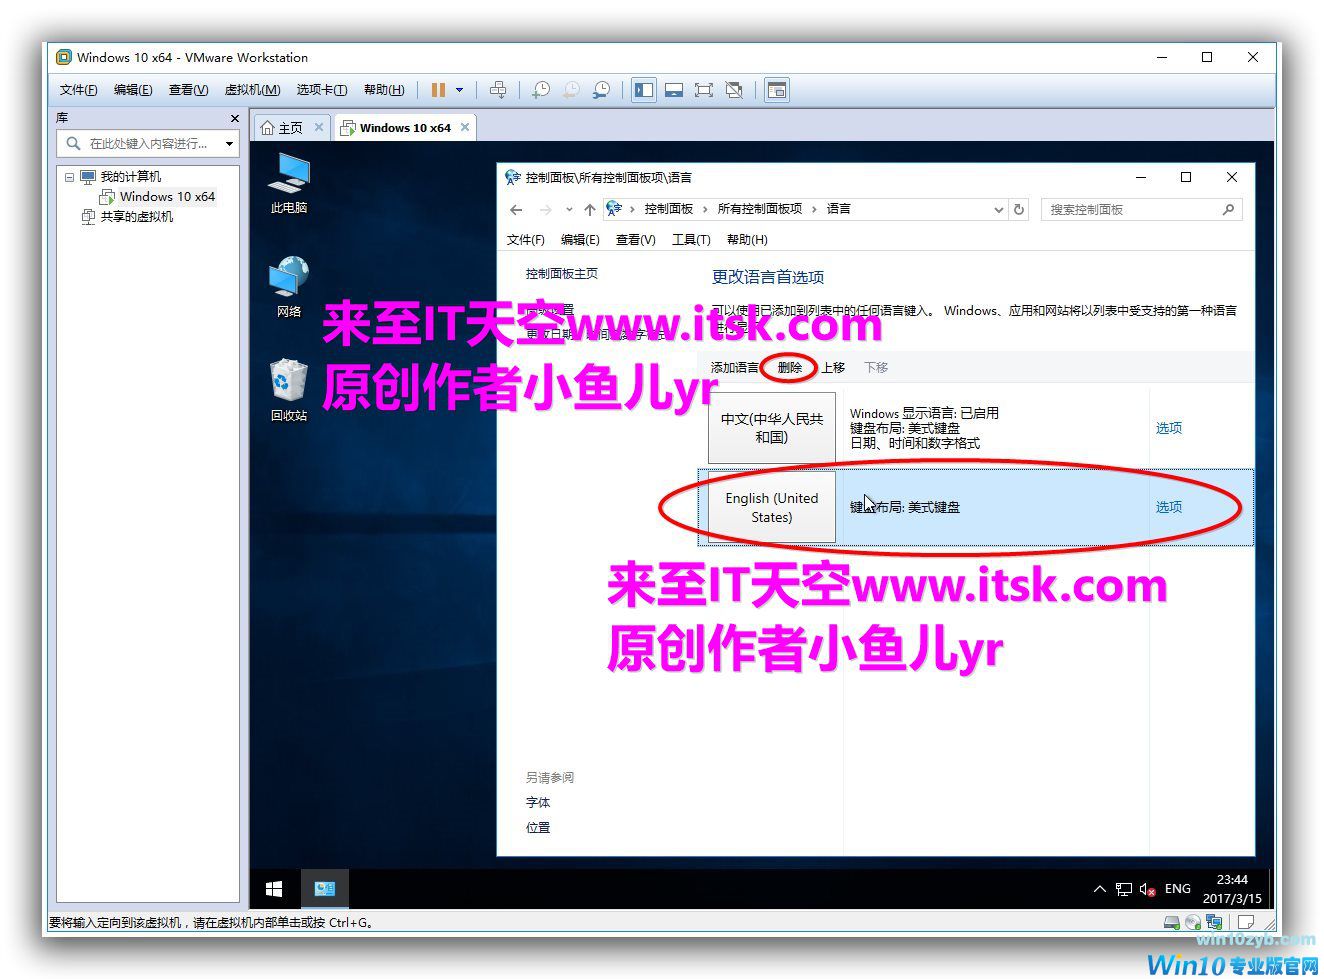The image size is (1324, 979).
Task: Open the 选项卡(T) menu
Action: point(322,90)
